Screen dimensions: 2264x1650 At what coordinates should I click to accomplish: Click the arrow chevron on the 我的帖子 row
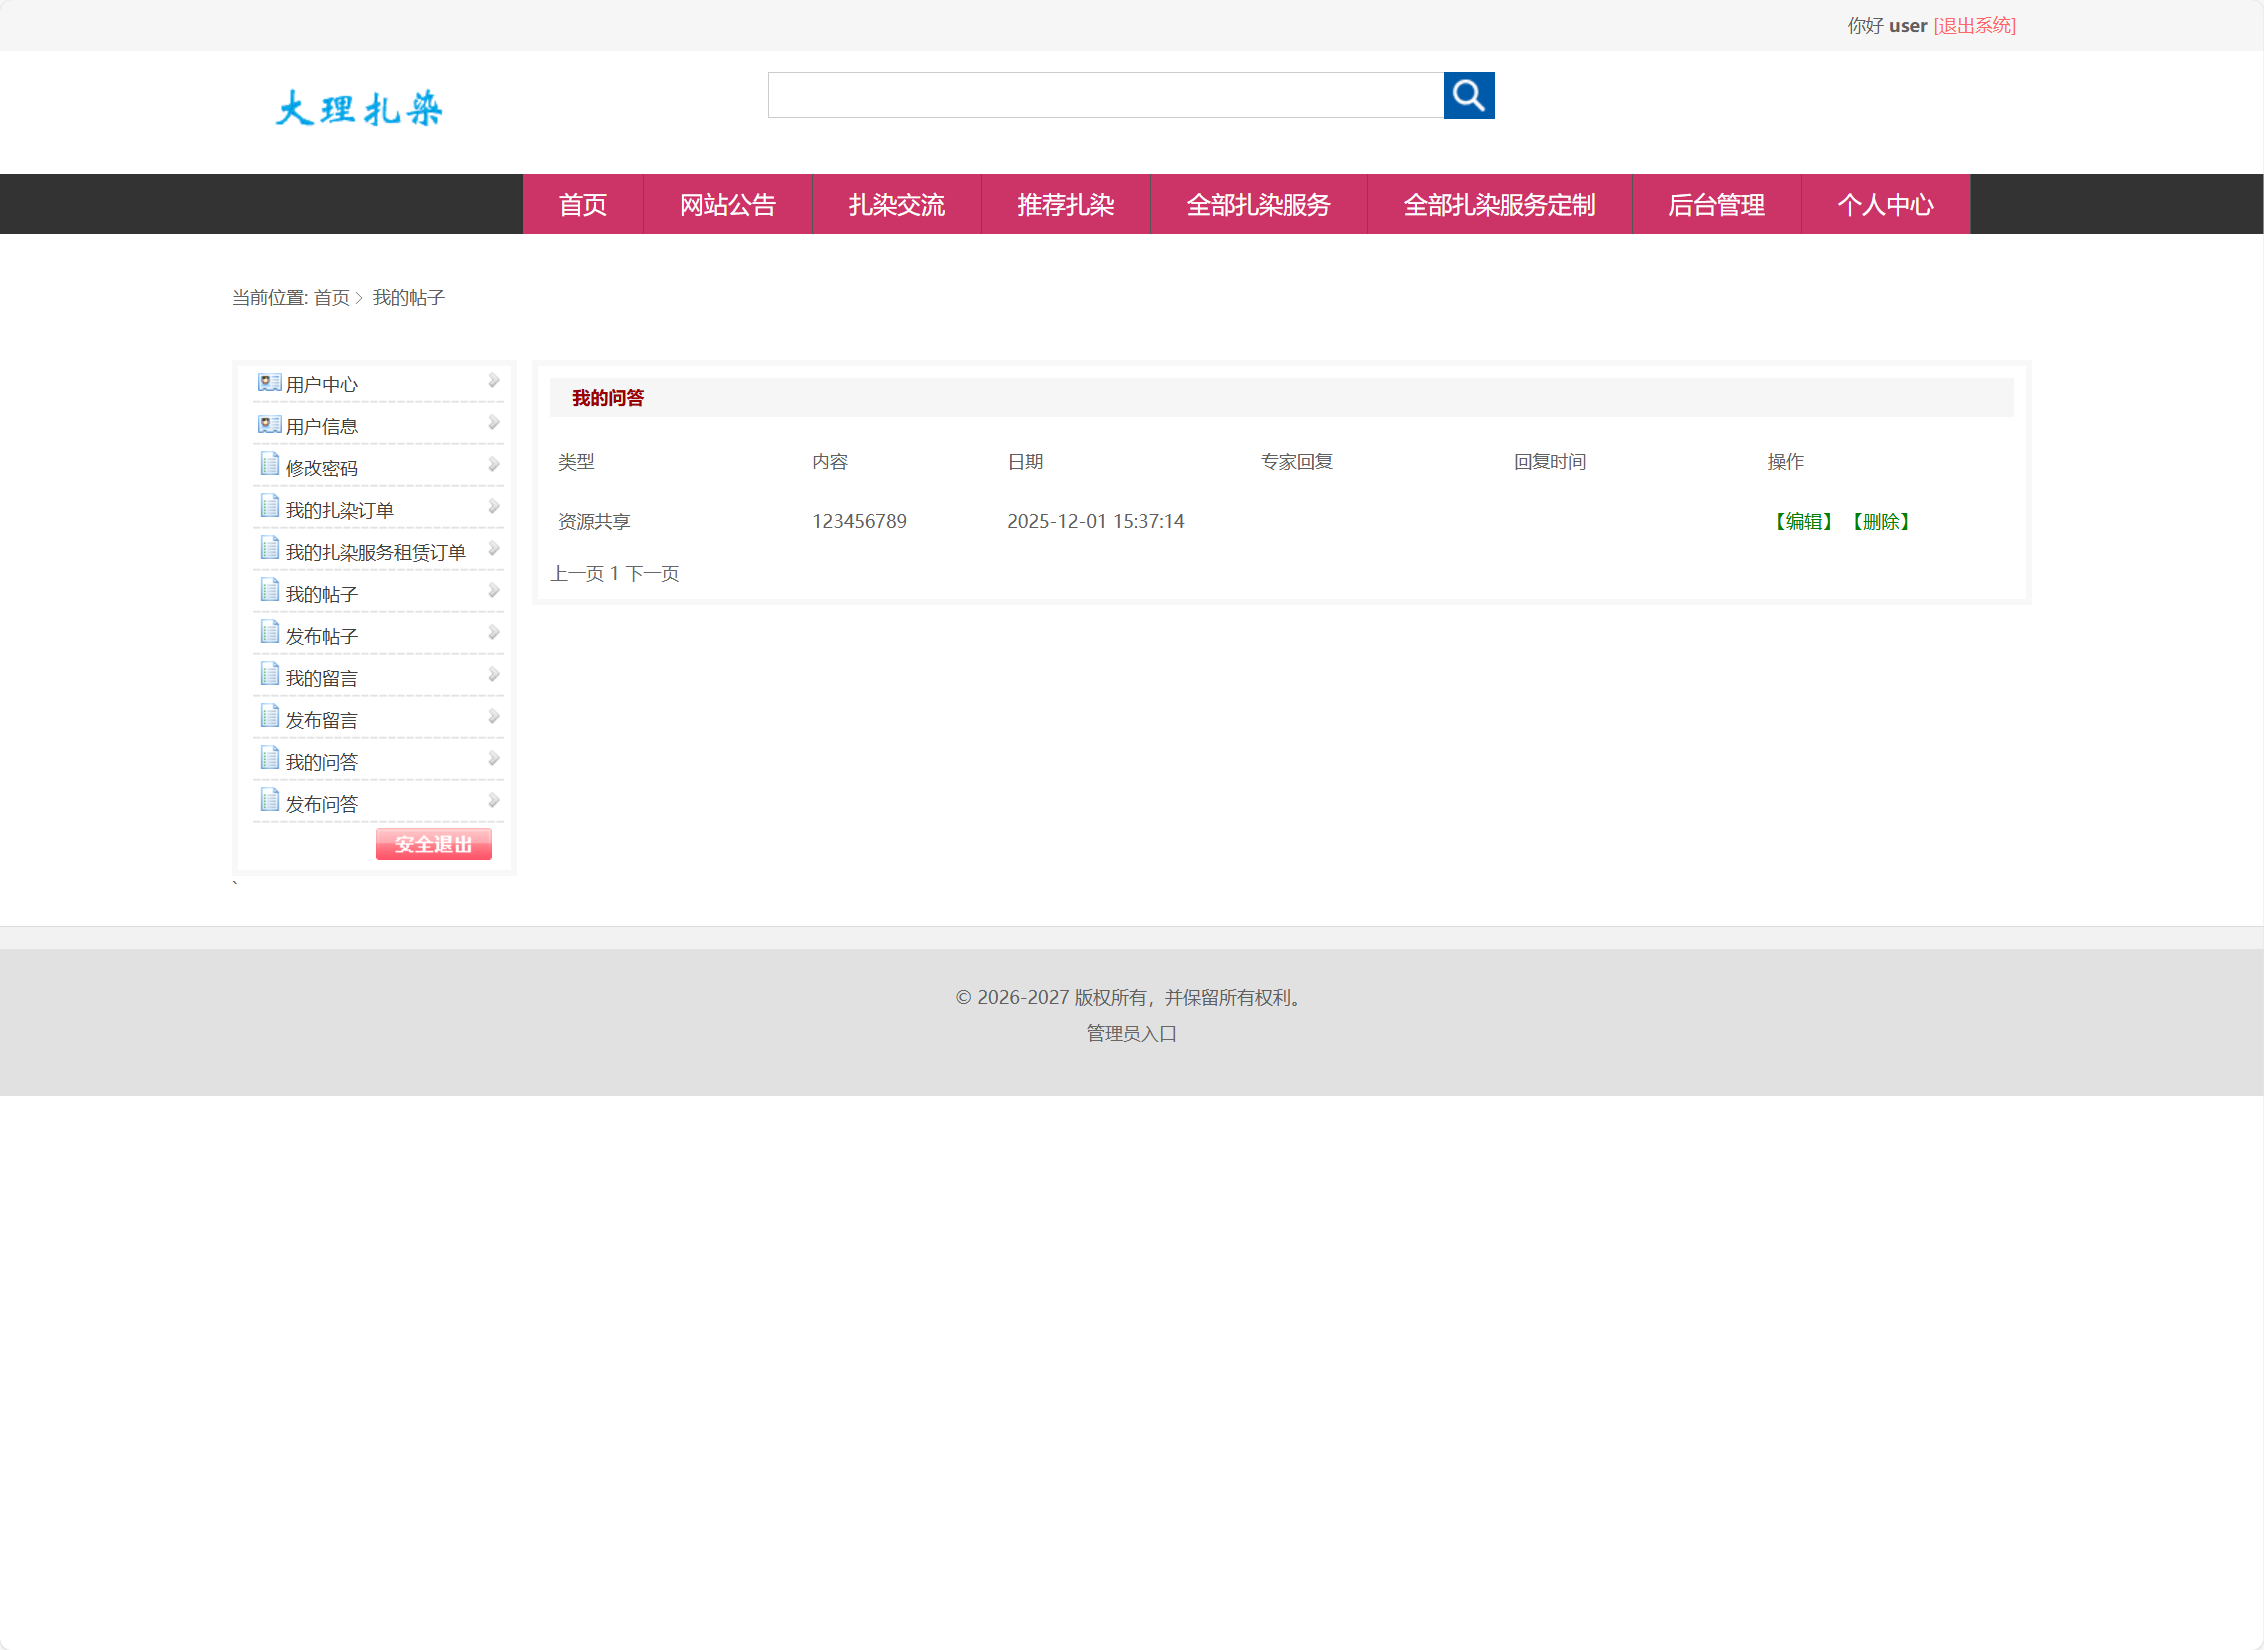(493, 591)
